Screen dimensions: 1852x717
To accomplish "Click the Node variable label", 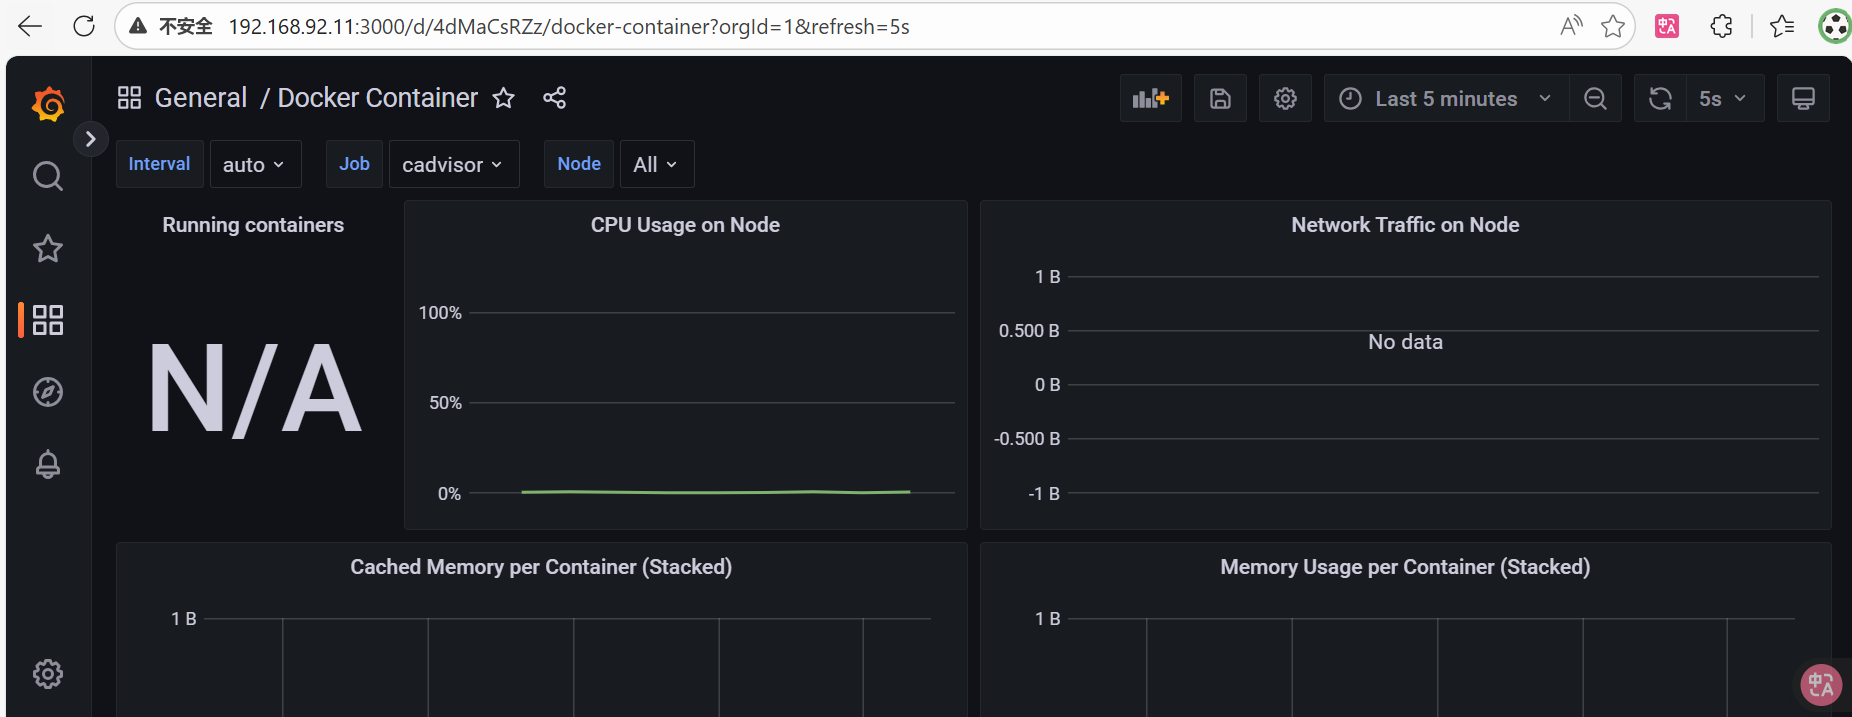I will point(579,164).
